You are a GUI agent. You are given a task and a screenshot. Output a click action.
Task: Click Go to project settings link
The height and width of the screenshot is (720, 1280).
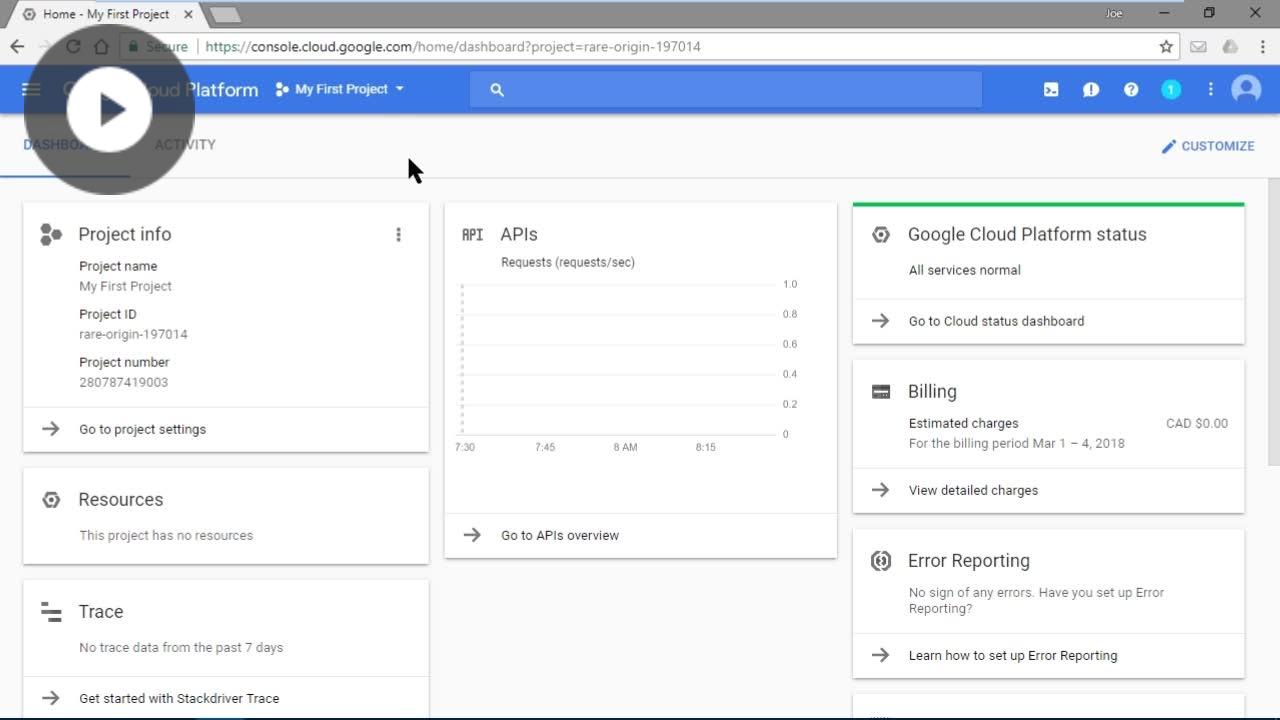(142, 429)
